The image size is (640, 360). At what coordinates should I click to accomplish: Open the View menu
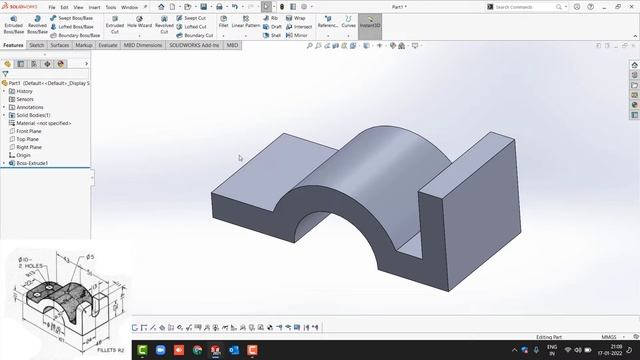coord(78,7)
